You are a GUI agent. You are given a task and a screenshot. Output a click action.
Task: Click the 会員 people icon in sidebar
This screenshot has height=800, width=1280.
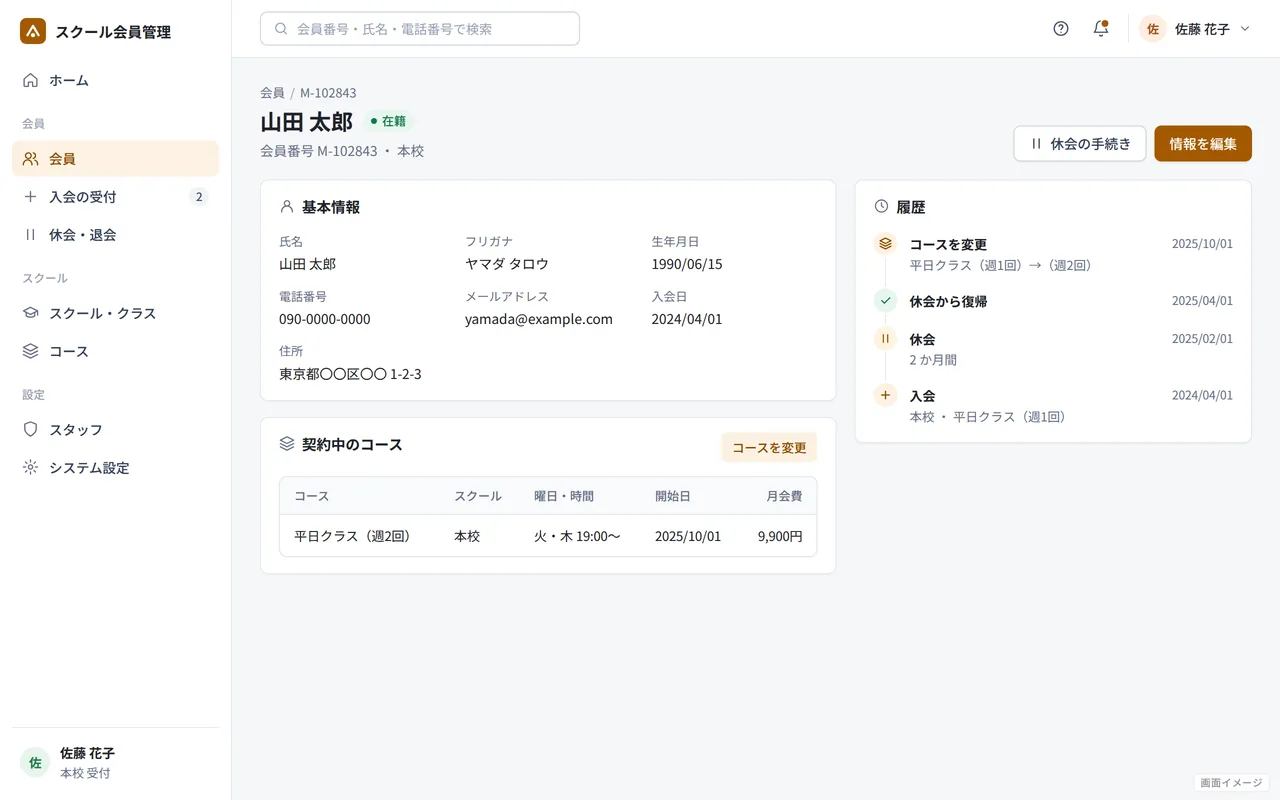(31, 158)
